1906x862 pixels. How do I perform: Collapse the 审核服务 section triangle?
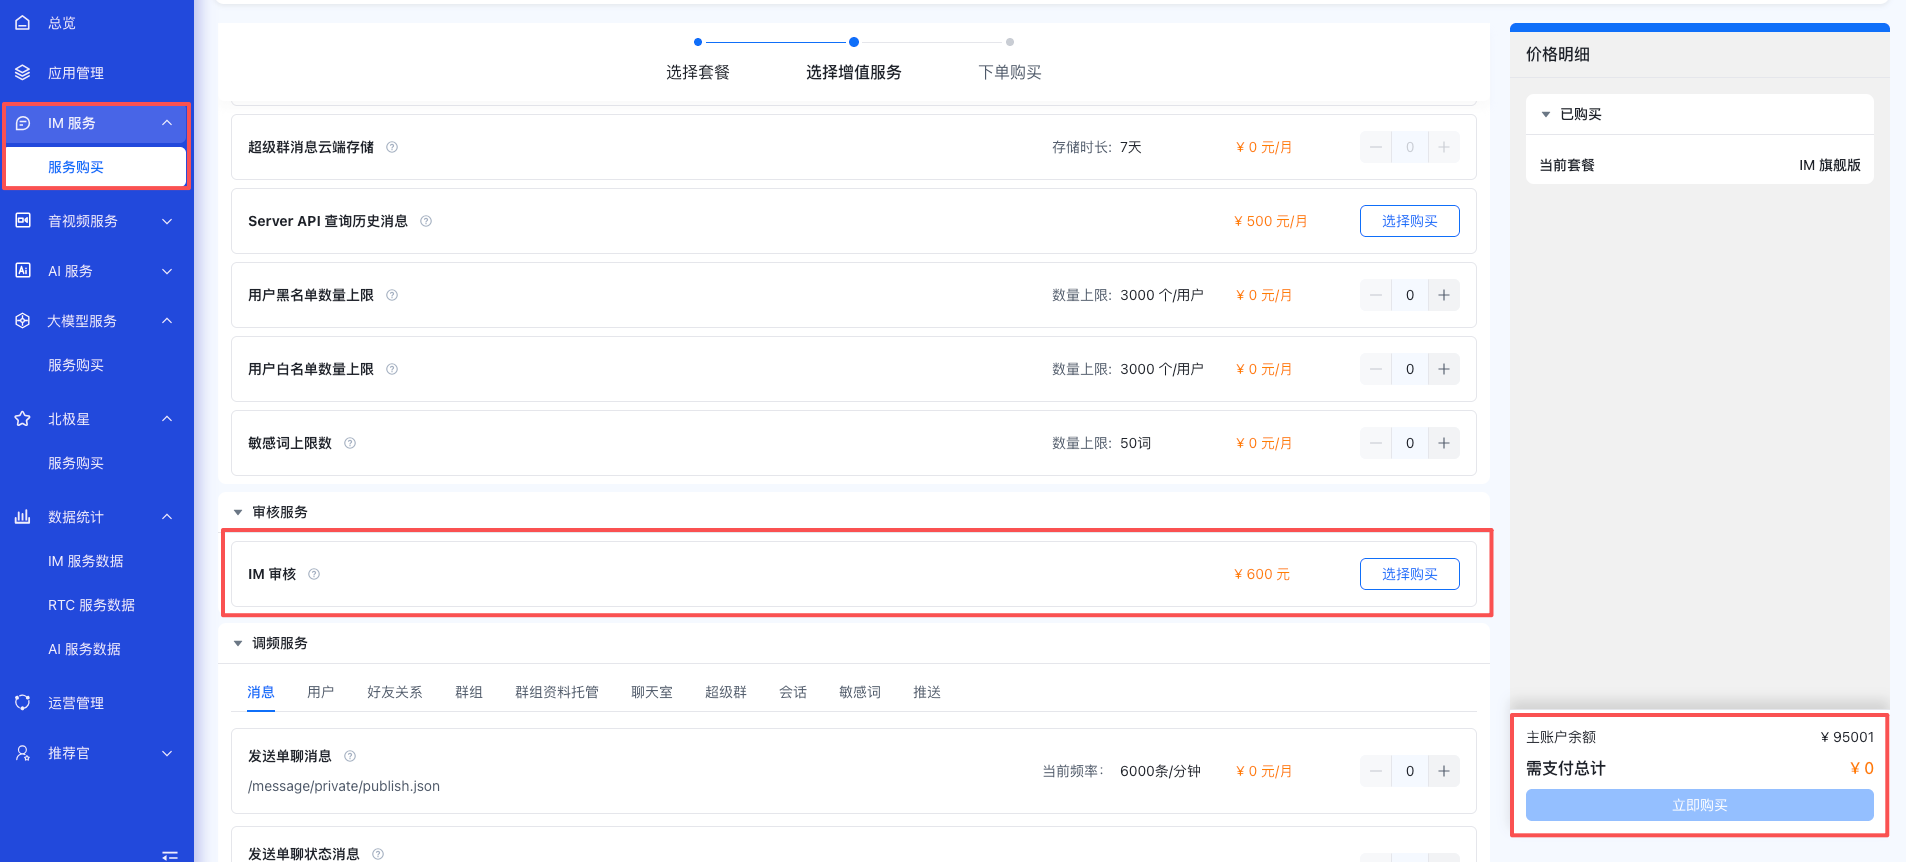[x=238, y=512]
